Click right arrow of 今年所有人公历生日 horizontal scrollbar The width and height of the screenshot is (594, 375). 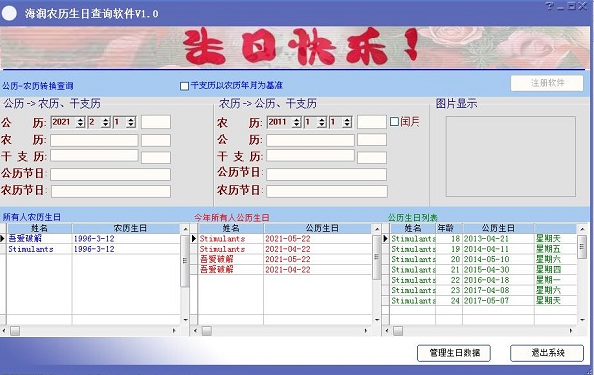pos(366,331)
